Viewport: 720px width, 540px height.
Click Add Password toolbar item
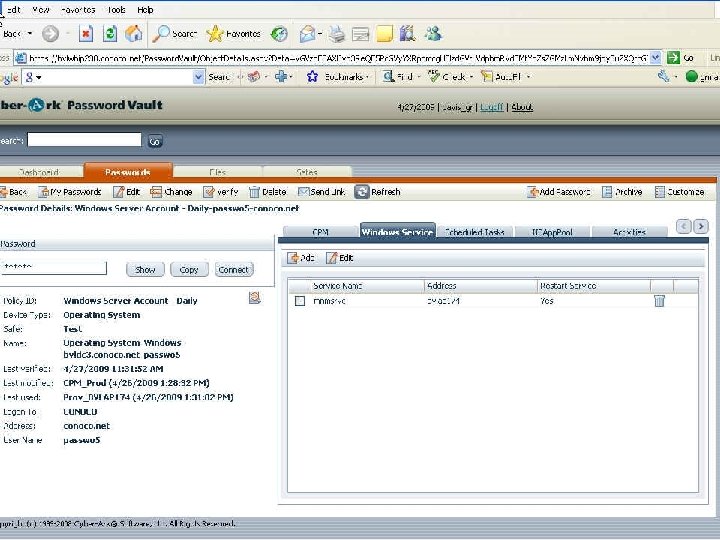click(x=559, y=191)
